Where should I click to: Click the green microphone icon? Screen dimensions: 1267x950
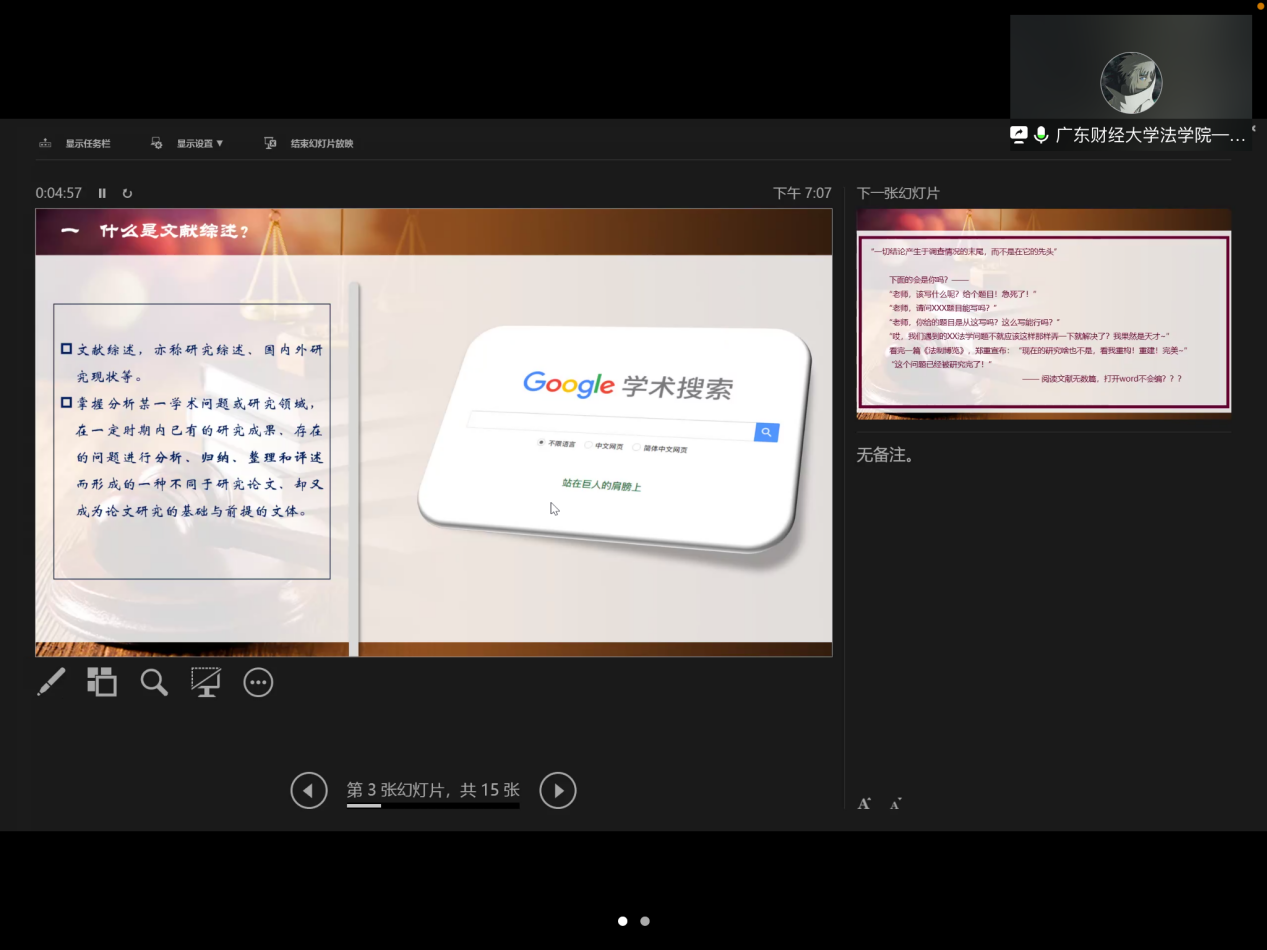point(1041,135)
